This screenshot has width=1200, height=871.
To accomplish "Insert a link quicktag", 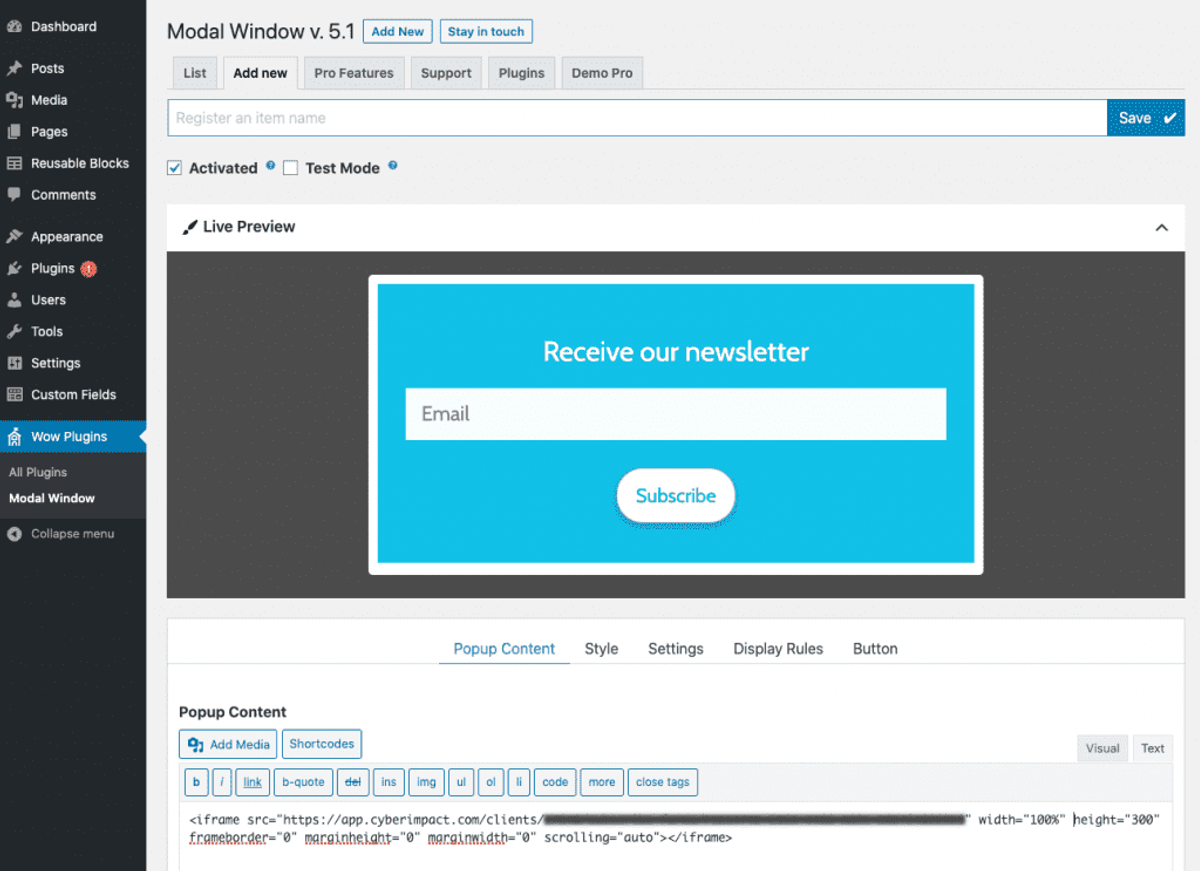I will [x=253, y=782].
